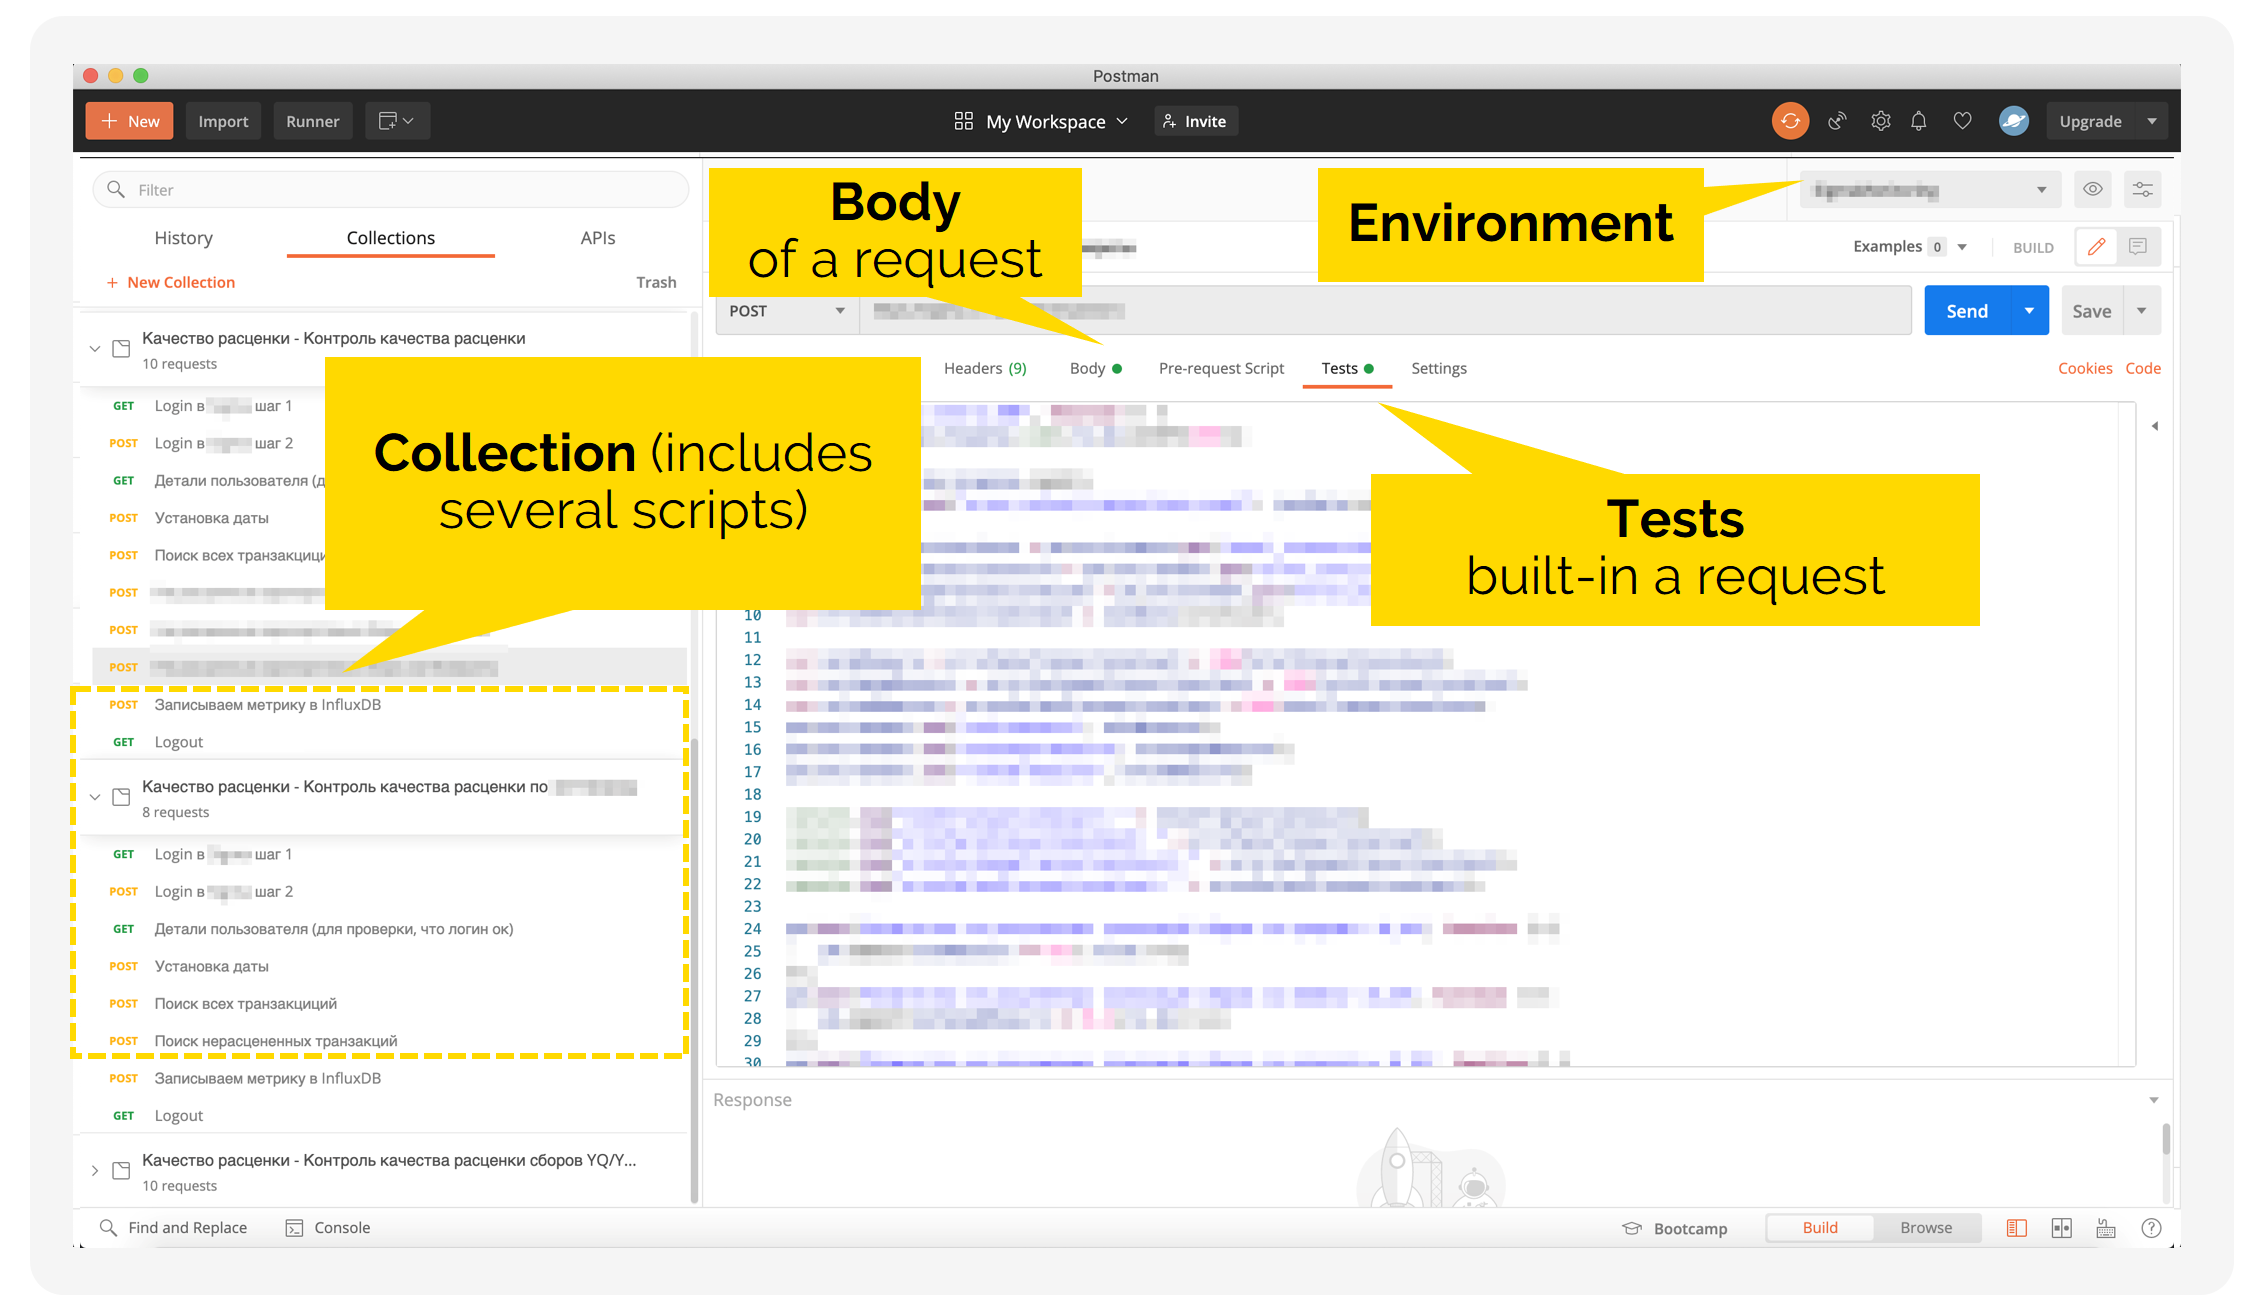Click the heart icon in header
2248x1311 pixels.
[1962, 121]
